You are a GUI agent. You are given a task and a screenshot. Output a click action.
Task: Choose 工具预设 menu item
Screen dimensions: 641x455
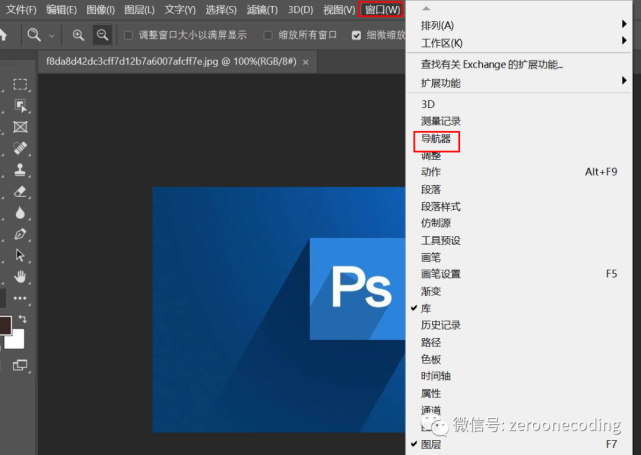point(519,240)
